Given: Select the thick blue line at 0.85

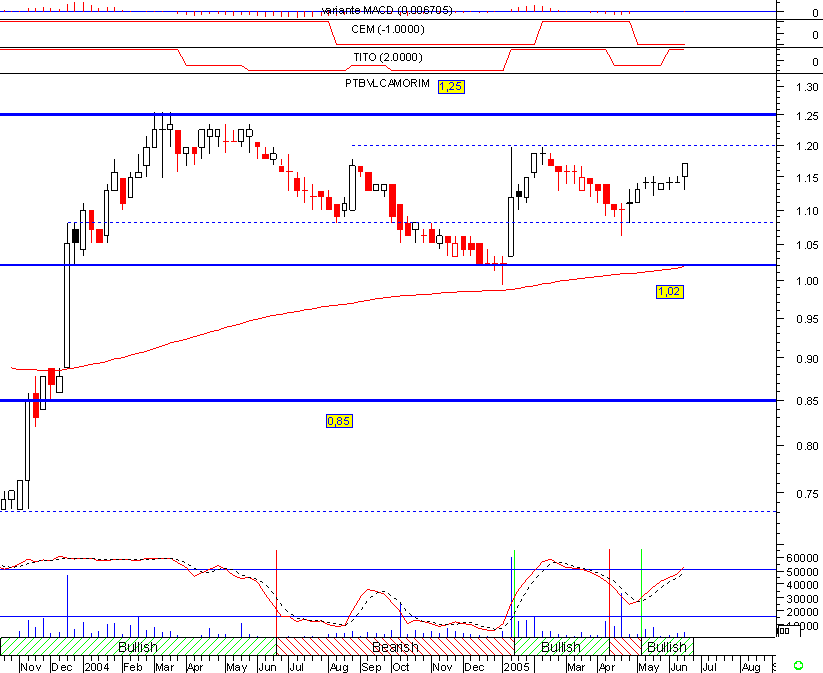Looking at the screenshot, I should (x=388, y=401).
